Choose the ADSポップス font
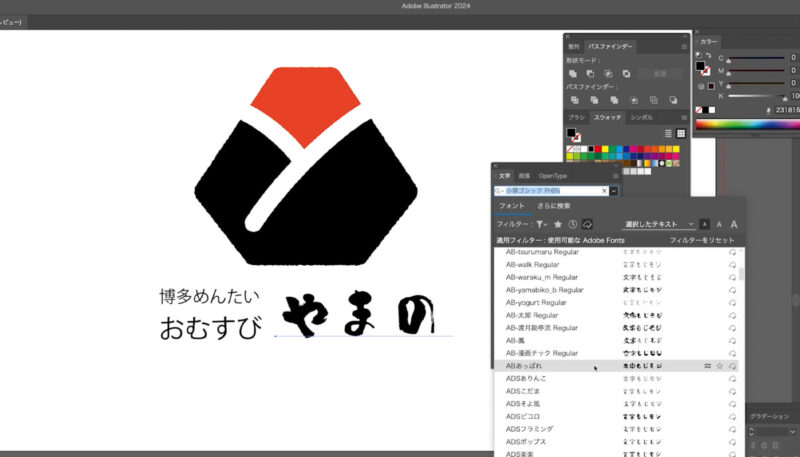The image size is (800, 457). tap(526, 442)
